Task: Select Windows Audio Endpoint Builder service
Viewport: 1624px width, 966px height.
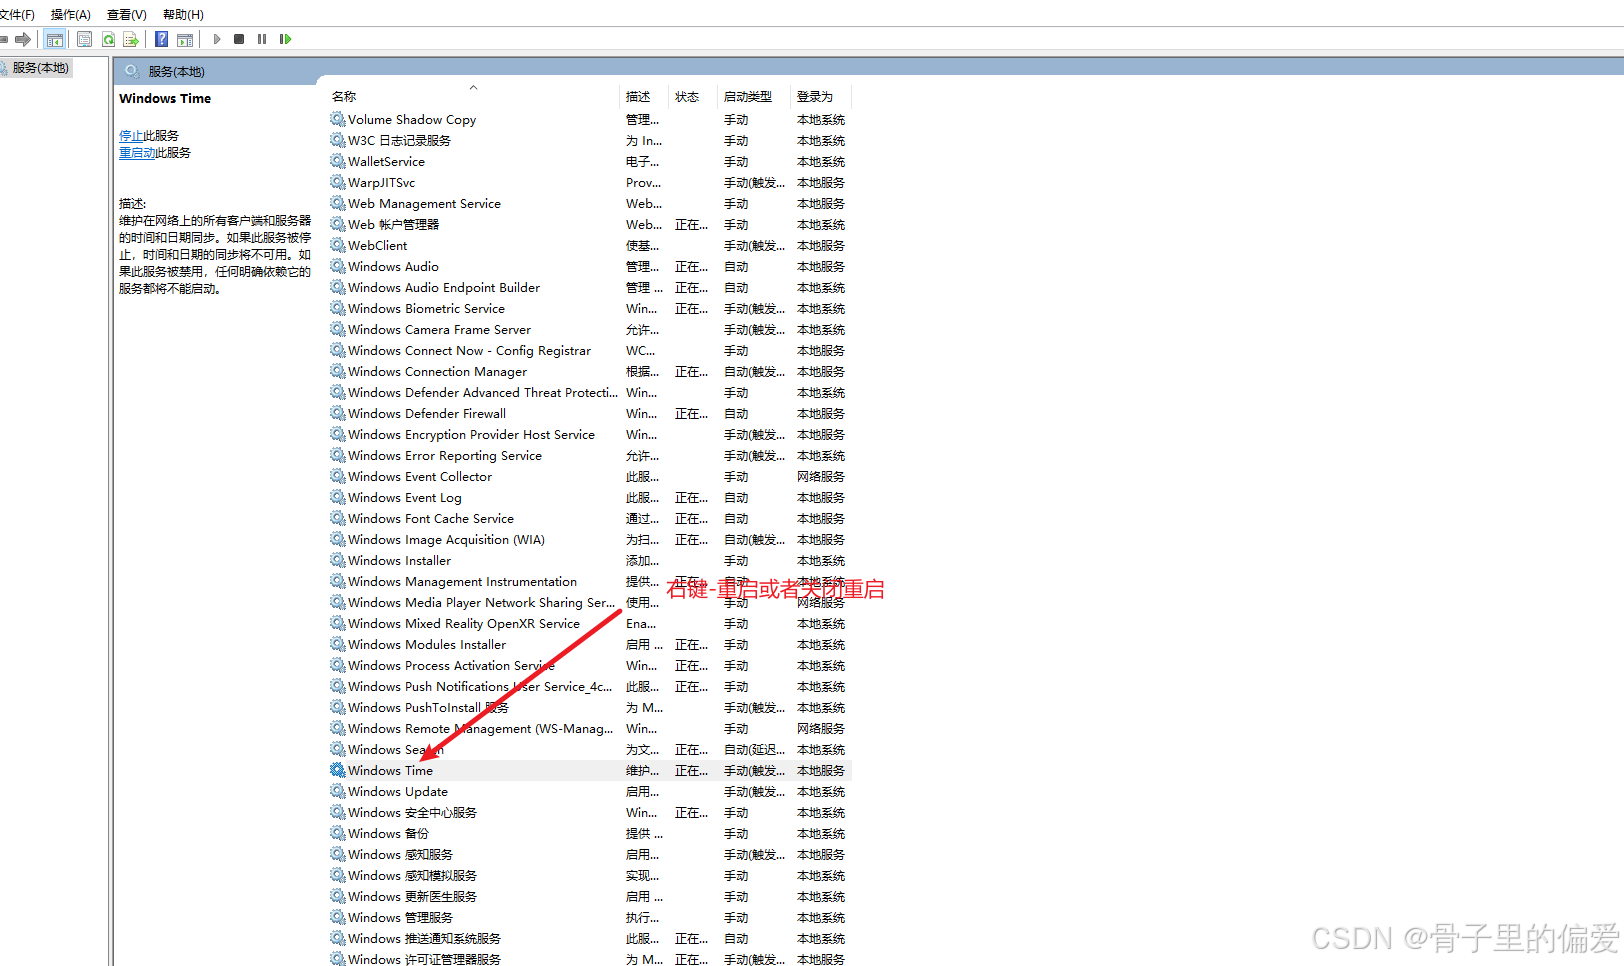Action: pos(590,287)
